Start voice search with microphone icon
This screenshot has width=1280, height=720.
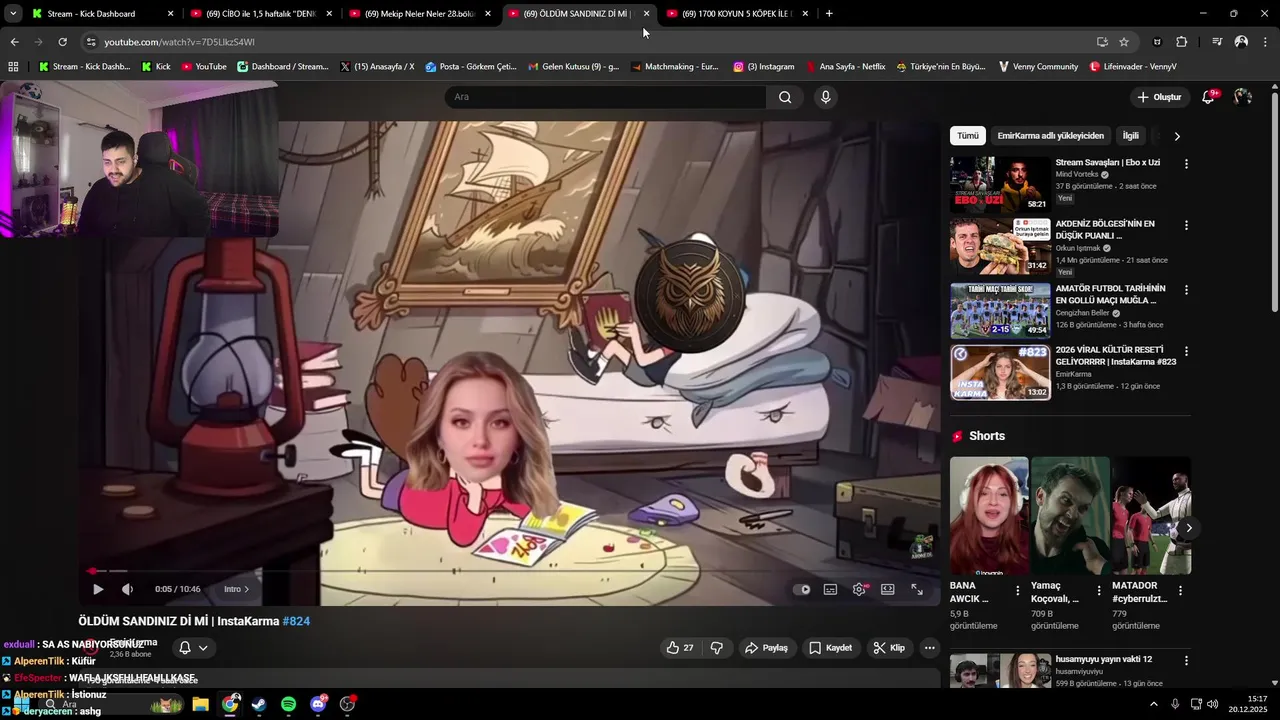tap(825, 97)
